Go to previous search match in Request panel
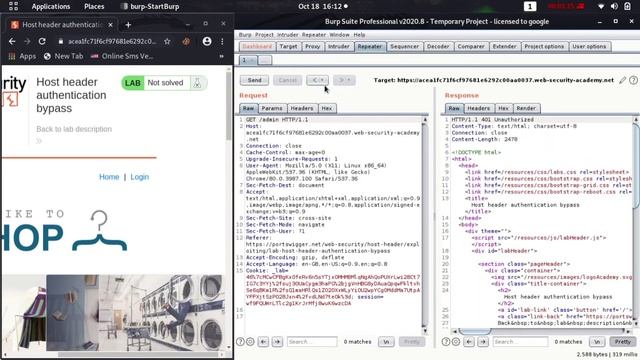The image size is (640, 360). [264, 342]
